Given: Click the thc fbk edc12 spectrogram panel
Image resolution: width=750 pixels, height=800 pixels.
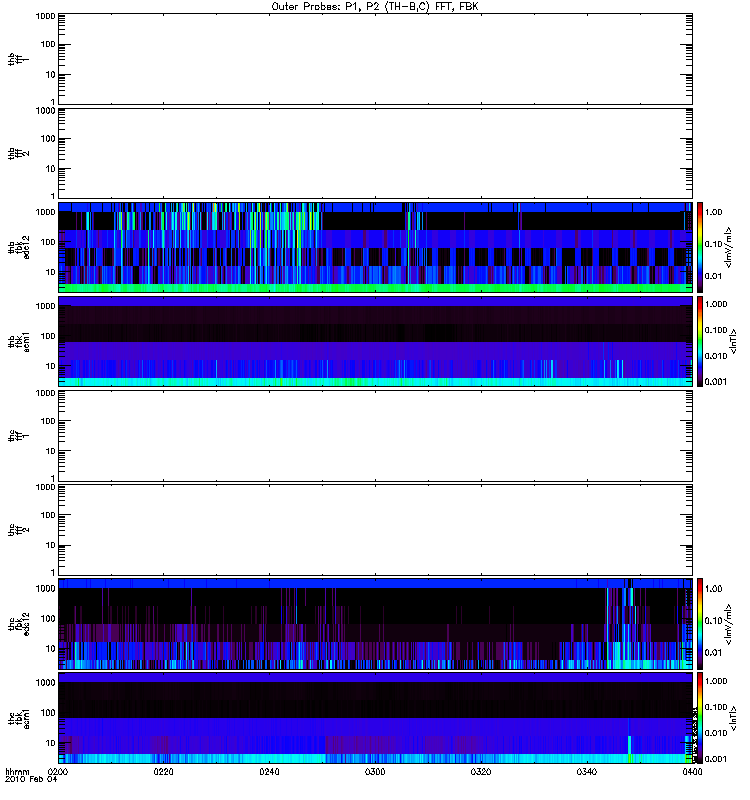Looking at the screenshot, I should [x=375, y=624].
